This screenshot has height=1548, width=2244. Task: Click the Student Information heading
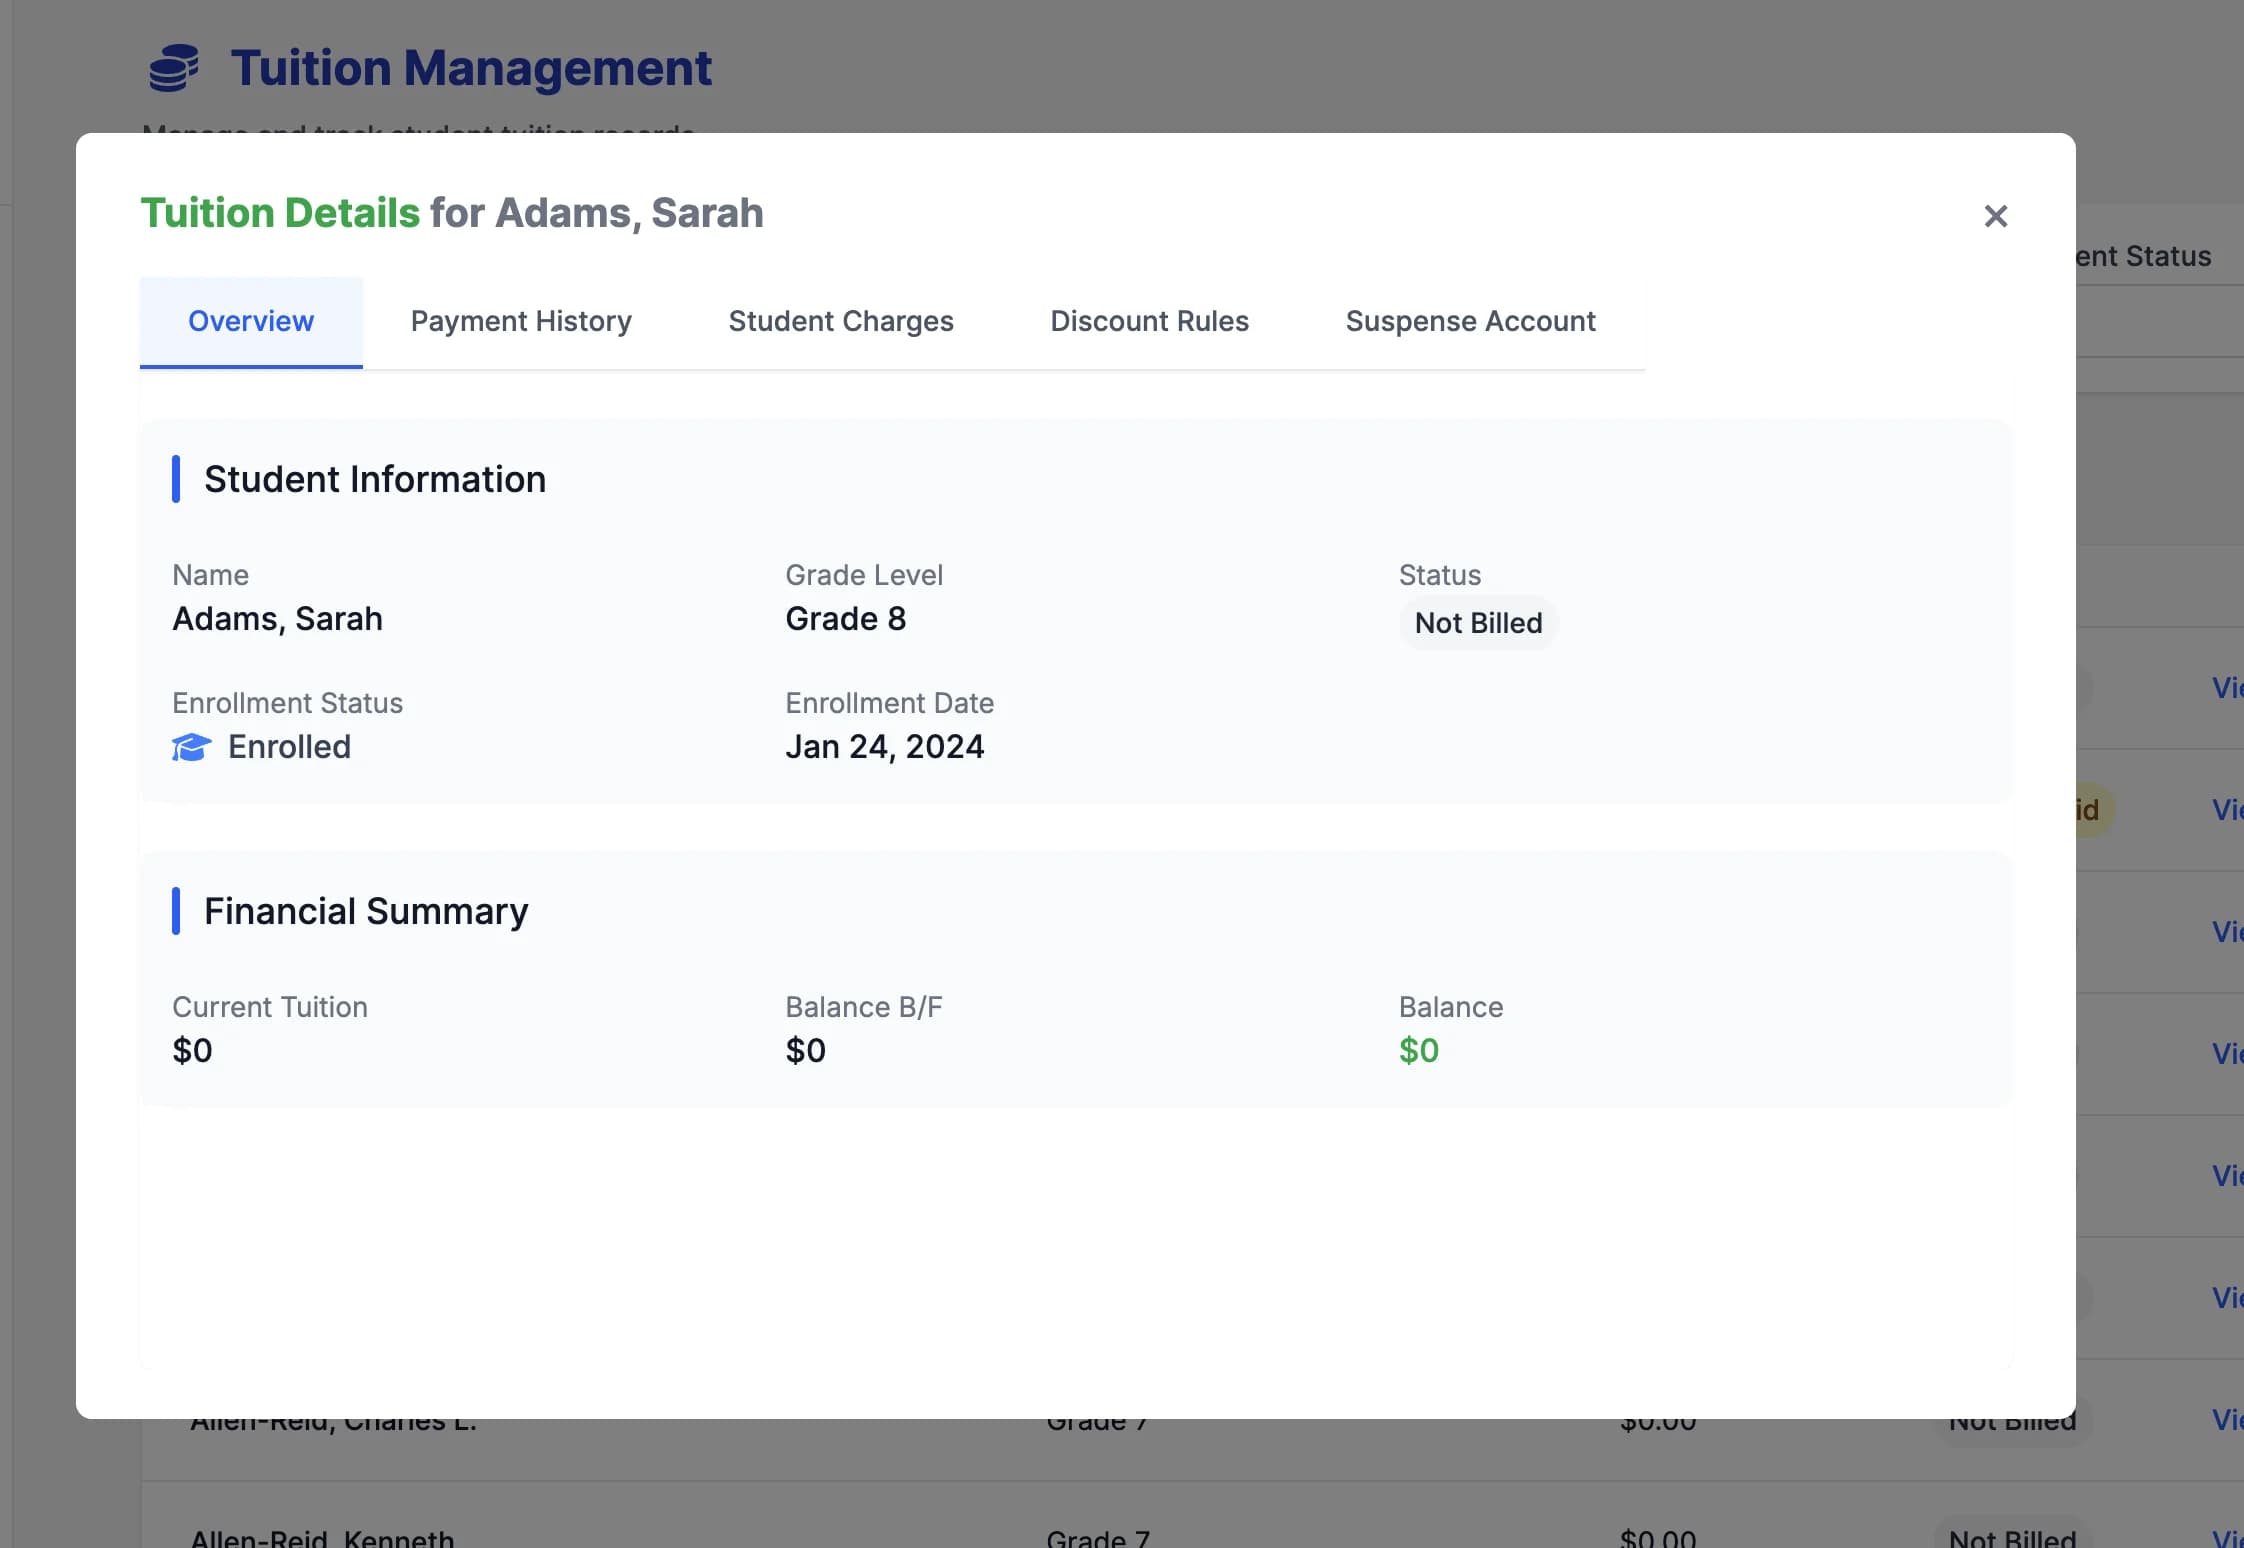tap(375, 480)
